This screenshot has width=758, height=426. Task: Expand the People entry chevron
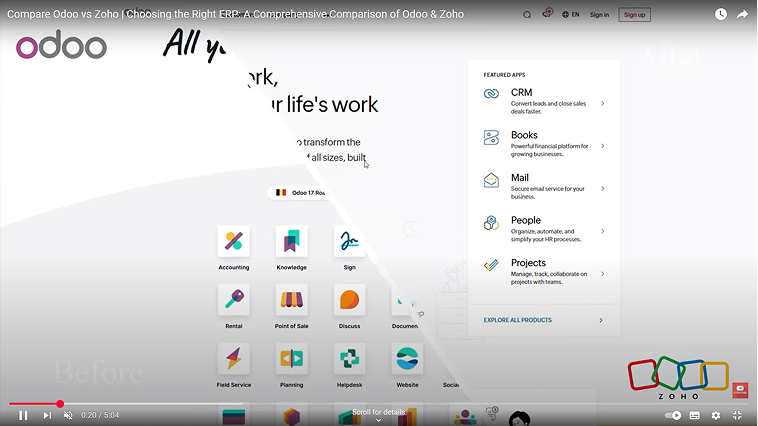602,231
